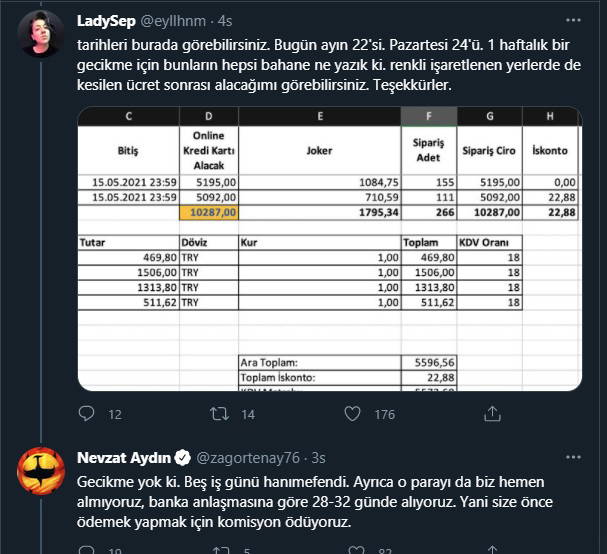
Task: Enlarge the attached spreadsheet image
Action: pyautogui.click(x=329, y=248)
